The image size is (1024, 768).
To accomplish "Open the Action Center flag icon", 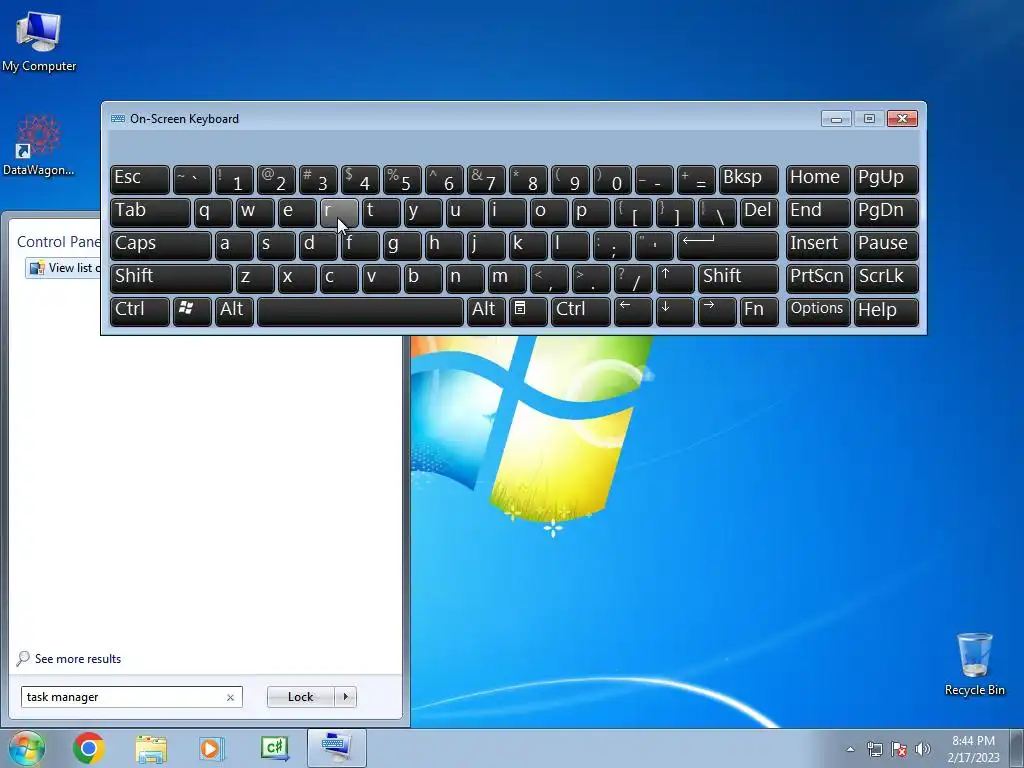I will click(x=899, y=750).
